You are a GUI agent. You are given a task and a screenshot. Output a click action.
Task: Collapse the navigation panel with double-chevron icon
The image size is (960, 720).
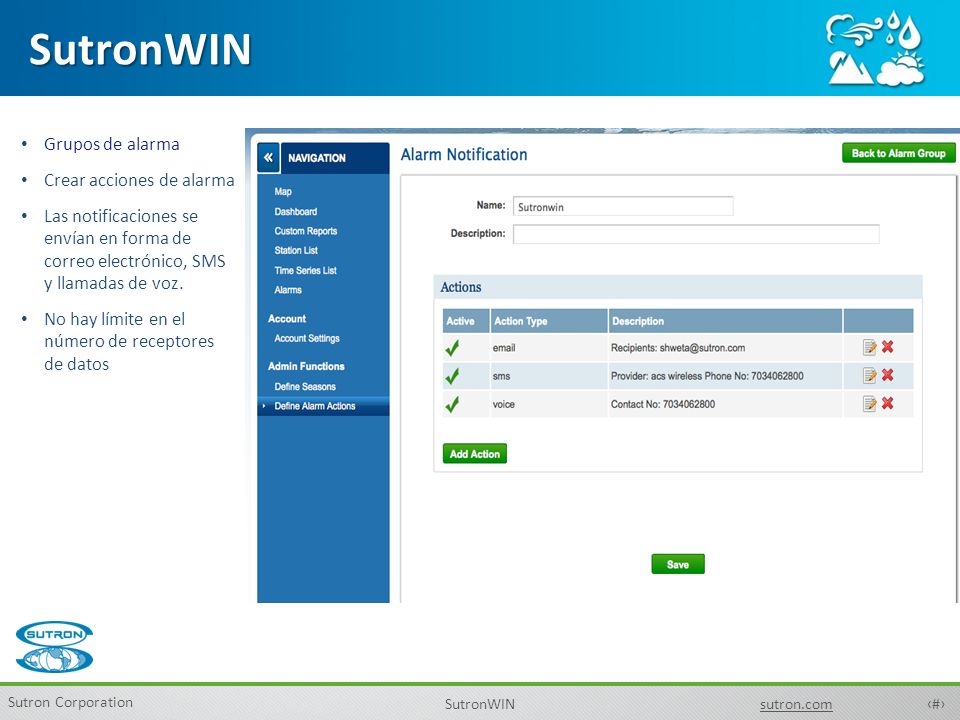pyautogui.click(x=268, y=157)
